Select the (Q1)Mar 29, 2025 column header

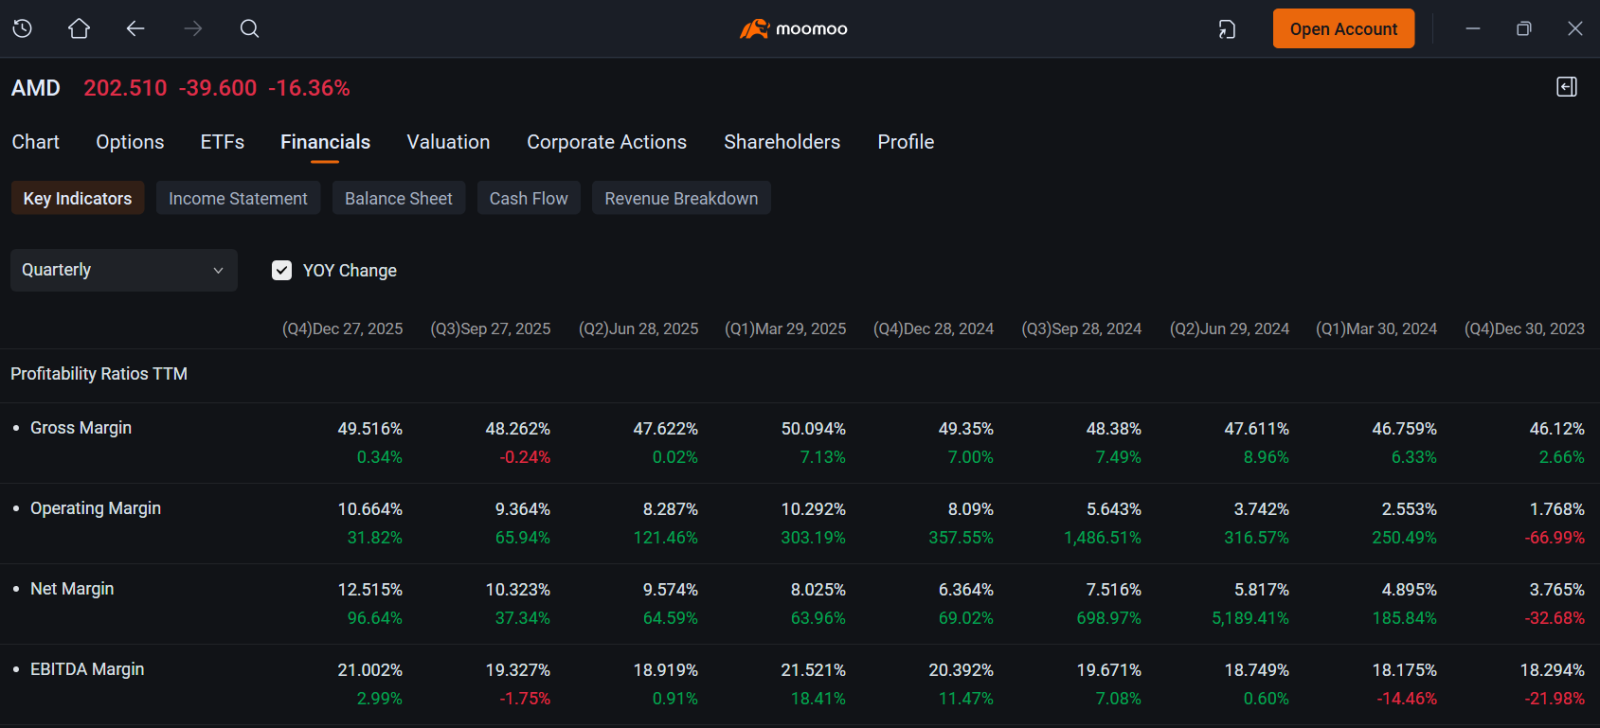coord(785,329)
